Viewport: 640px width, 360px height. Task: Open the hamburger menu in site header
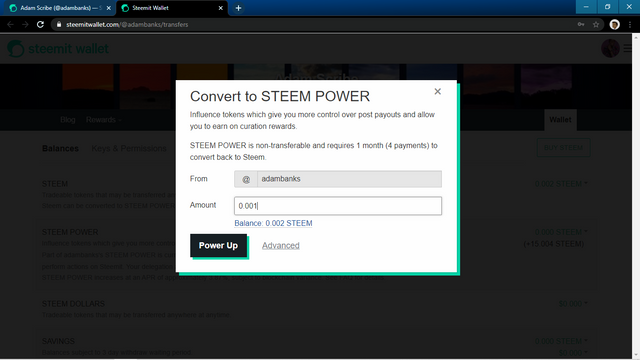pyautogui.click(x=627, y=49)
